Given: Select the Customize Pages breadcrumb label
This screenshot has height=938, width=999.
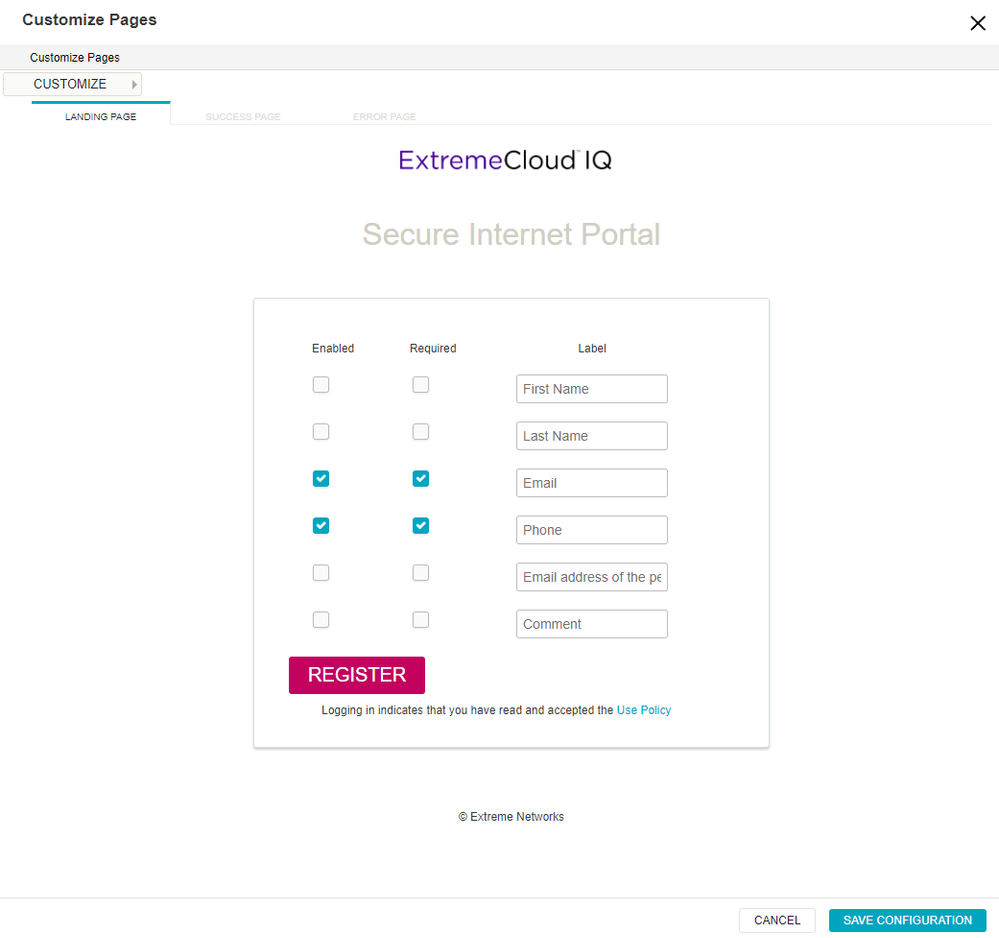Looking at the screenshot, I should point(75,57).
